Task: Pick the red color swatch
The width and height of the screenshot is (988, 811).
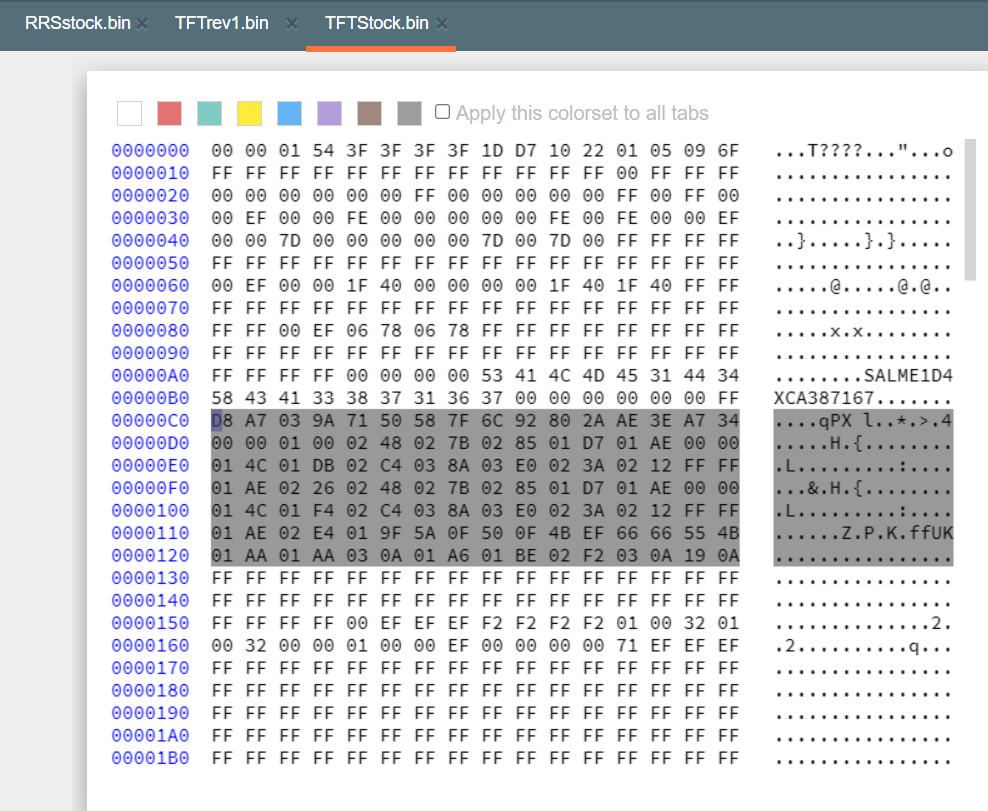Action: pos(169,113)
